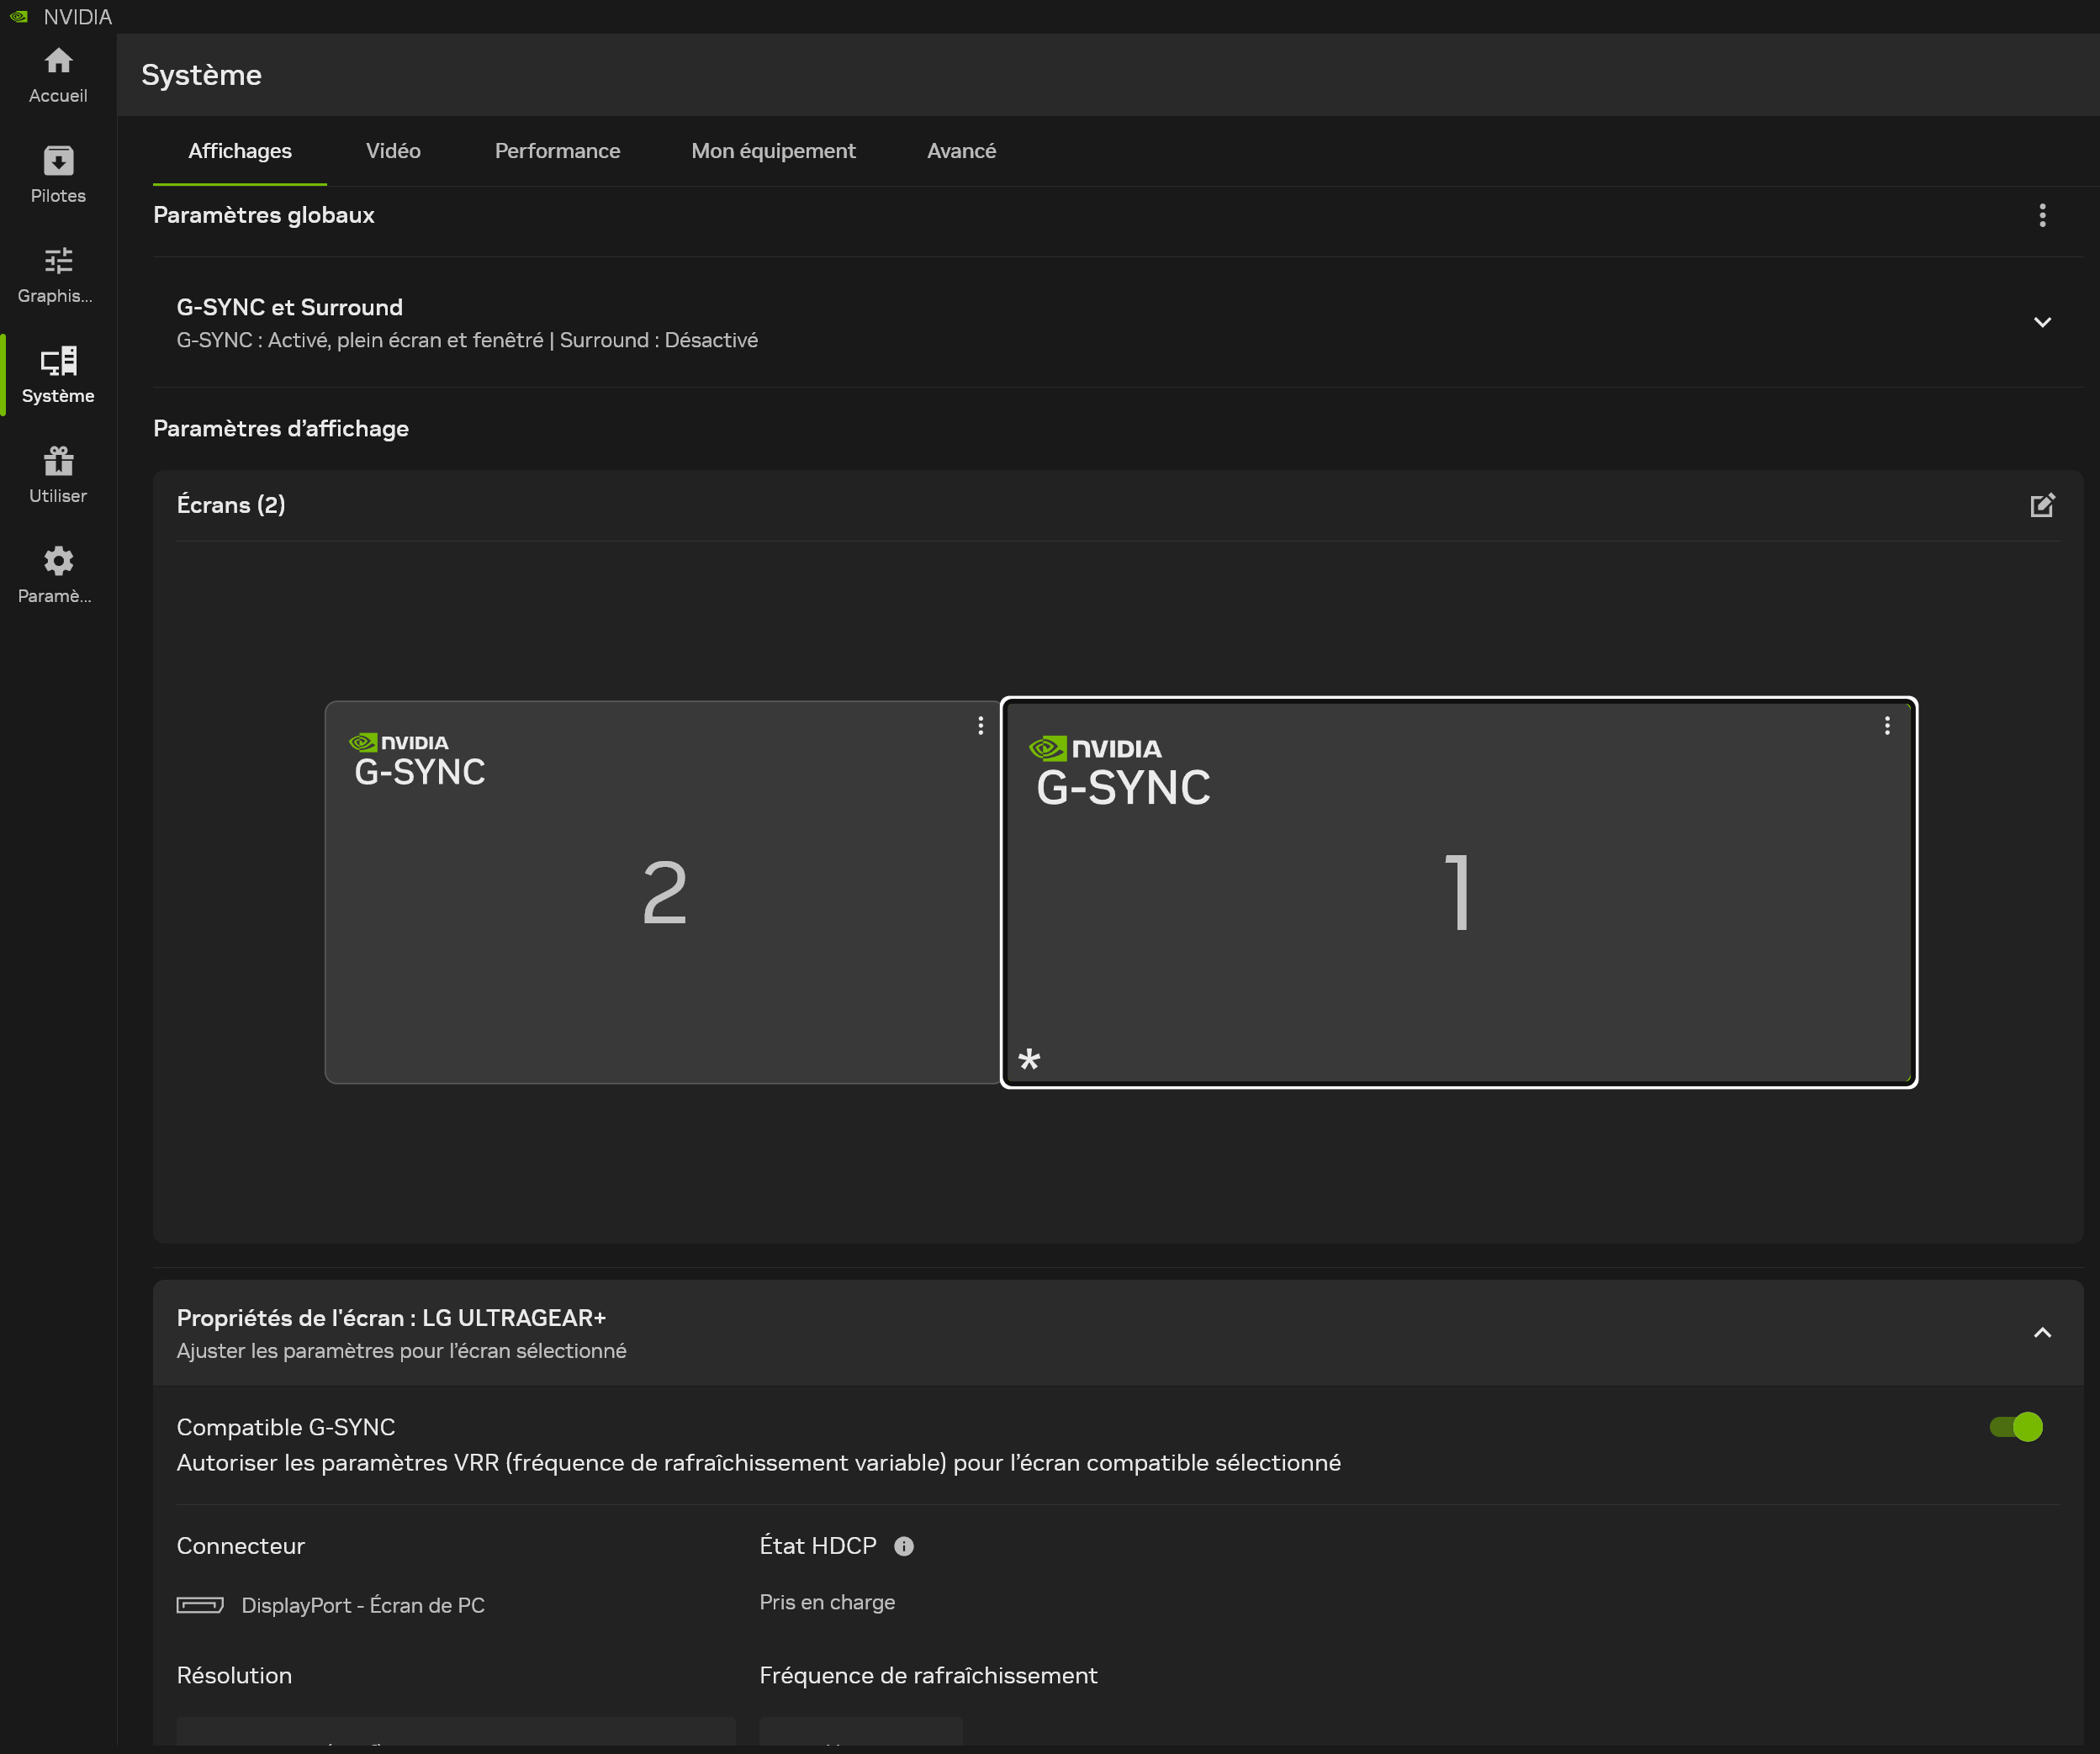Click the primary display asterisk marker

1029,1060
